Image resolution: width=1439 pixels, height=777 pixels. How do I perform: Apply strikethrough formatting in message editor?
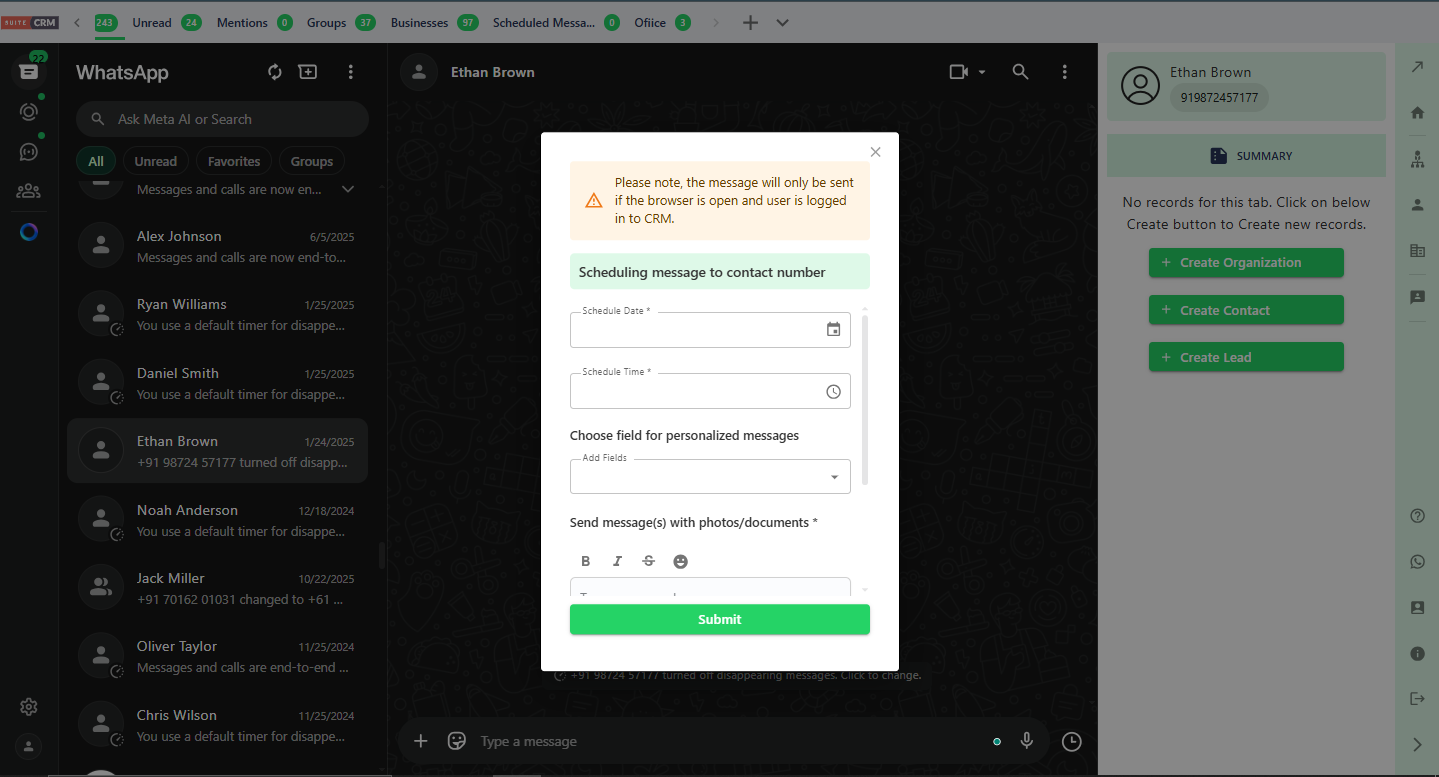point(649,561)
